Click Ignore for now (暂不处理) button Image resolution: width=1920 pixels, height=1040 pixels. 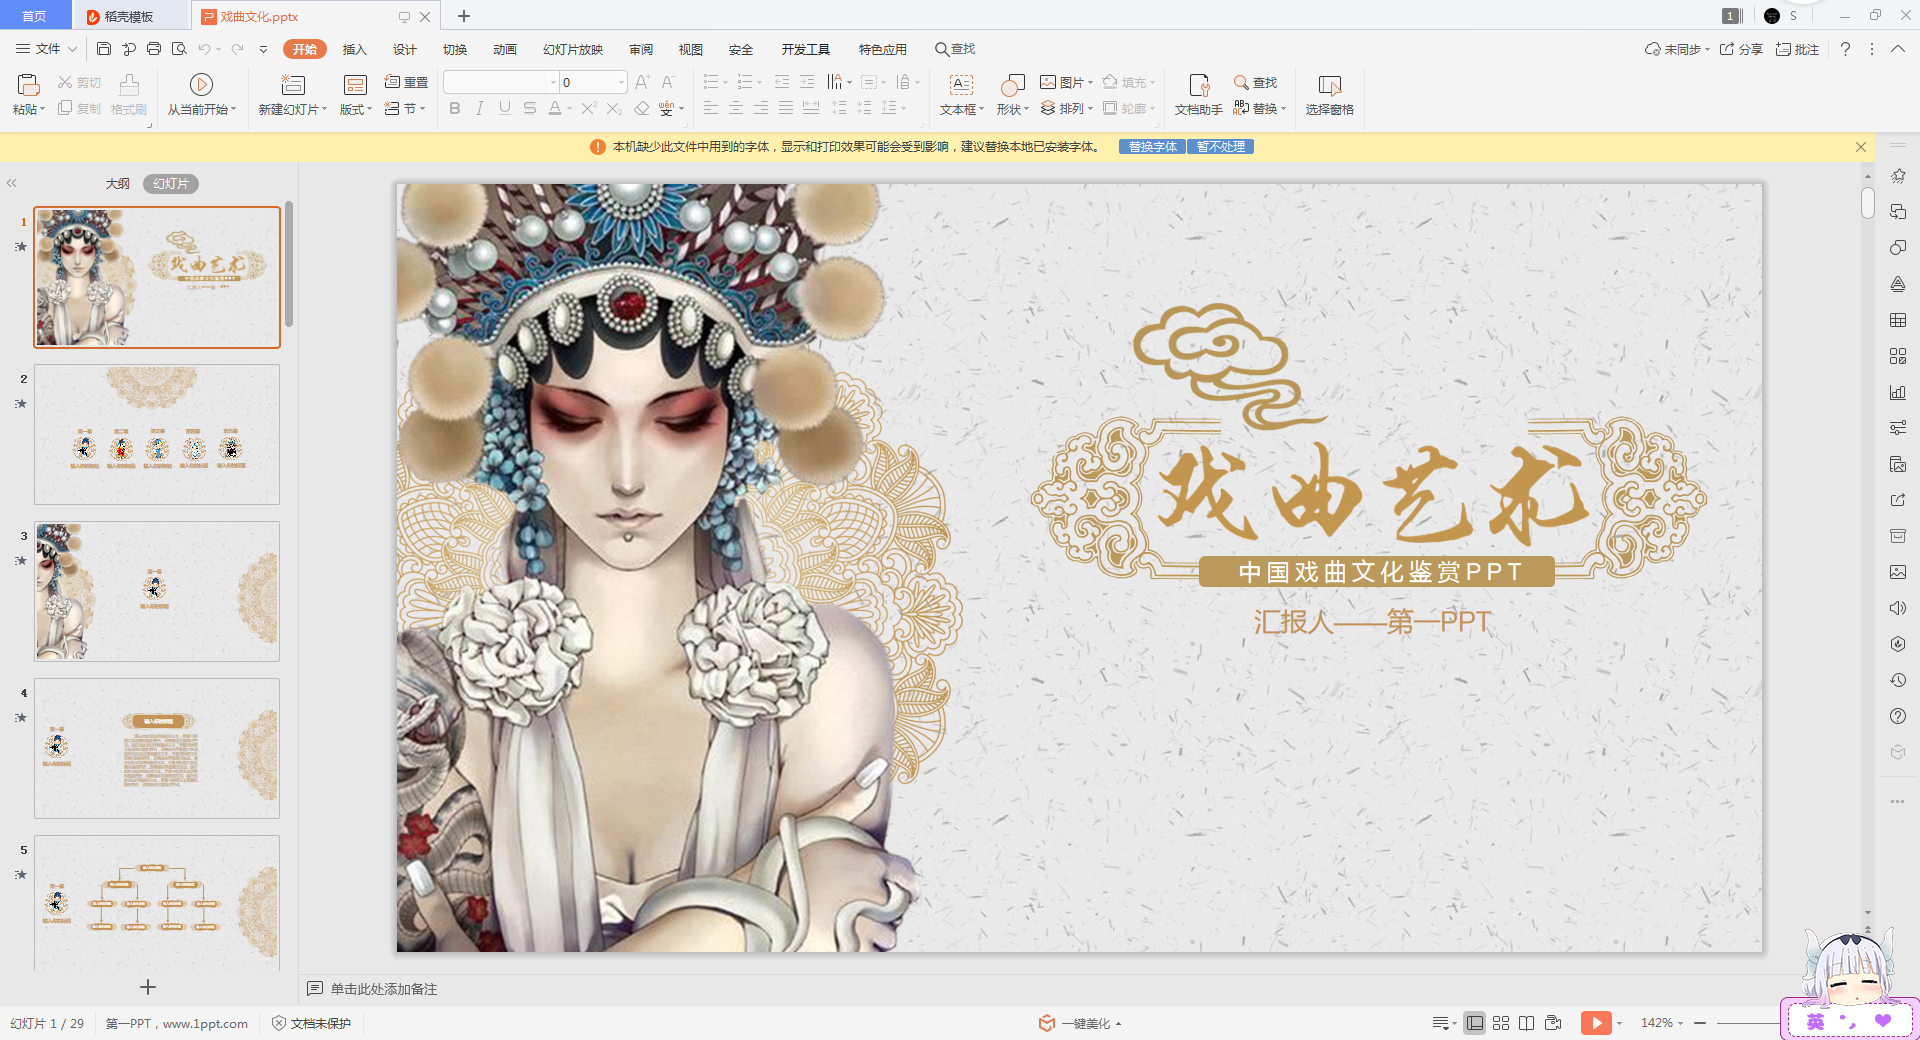(x=1221, y=147)
